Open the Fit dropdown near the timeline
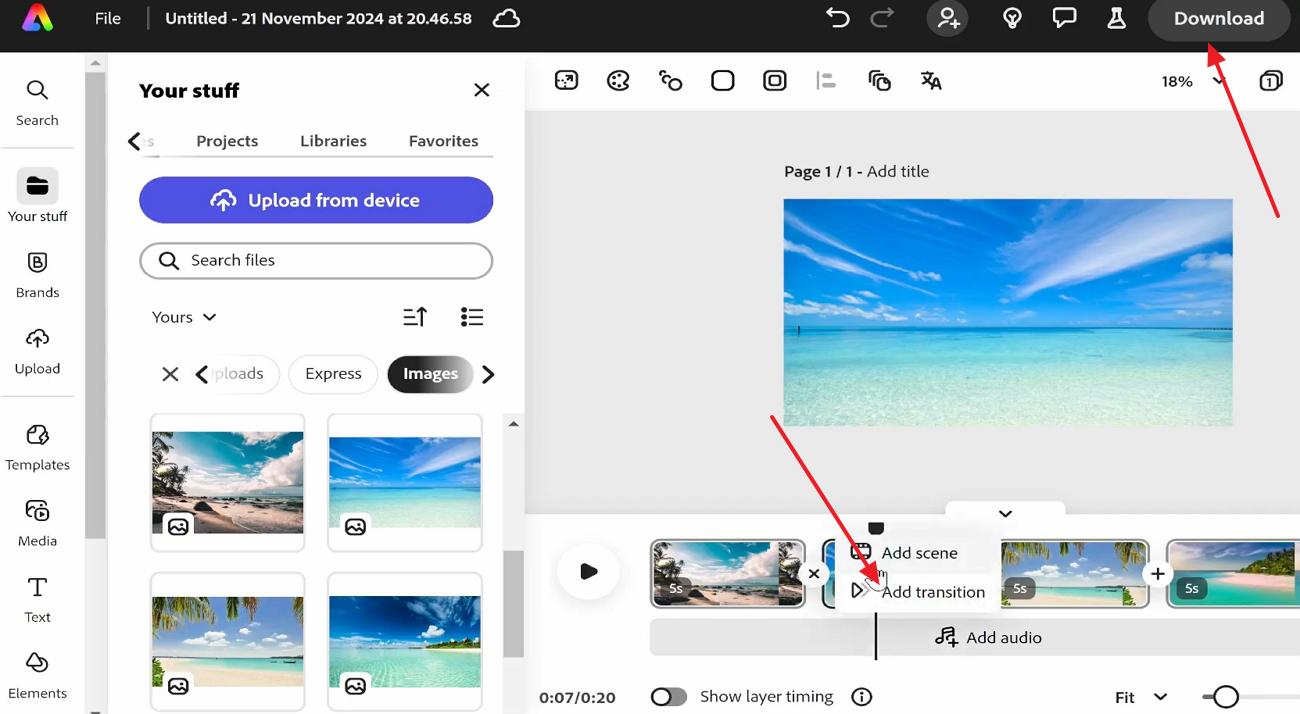 pos(1140,697)
